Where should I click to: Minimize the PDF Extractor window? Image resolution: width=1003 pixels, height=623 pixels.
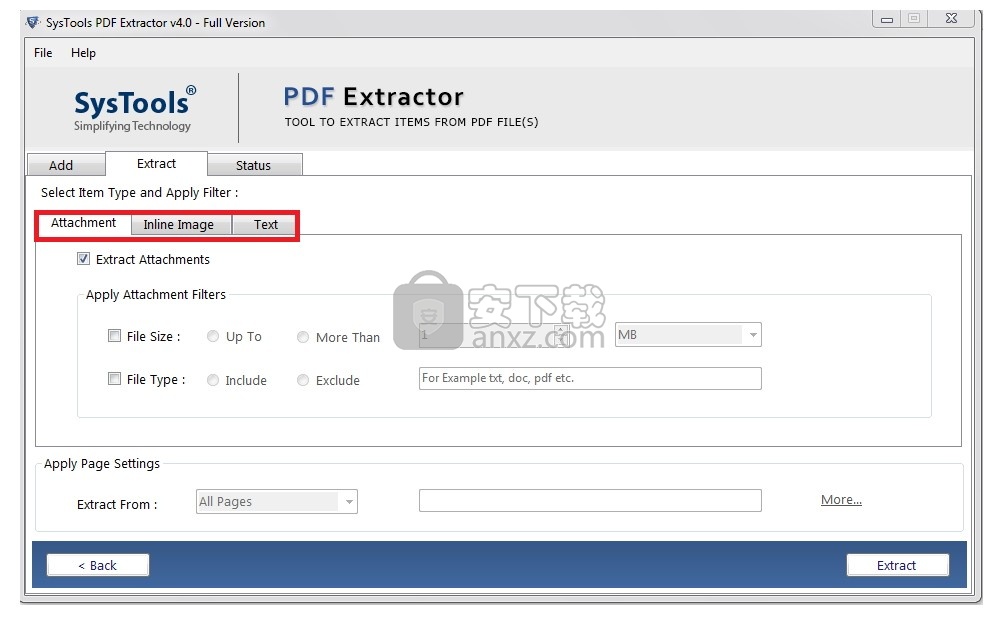[x=887, y=19]
